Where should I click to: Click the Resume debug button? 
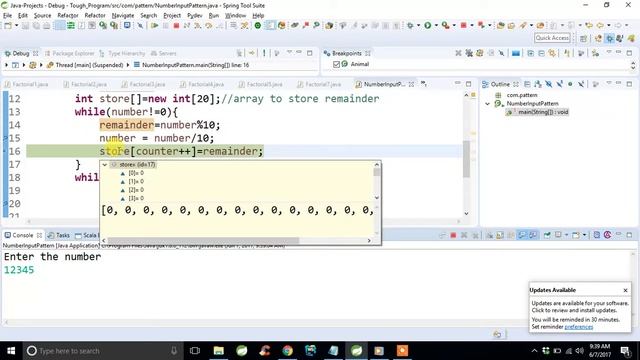click(x=155, y=26)
